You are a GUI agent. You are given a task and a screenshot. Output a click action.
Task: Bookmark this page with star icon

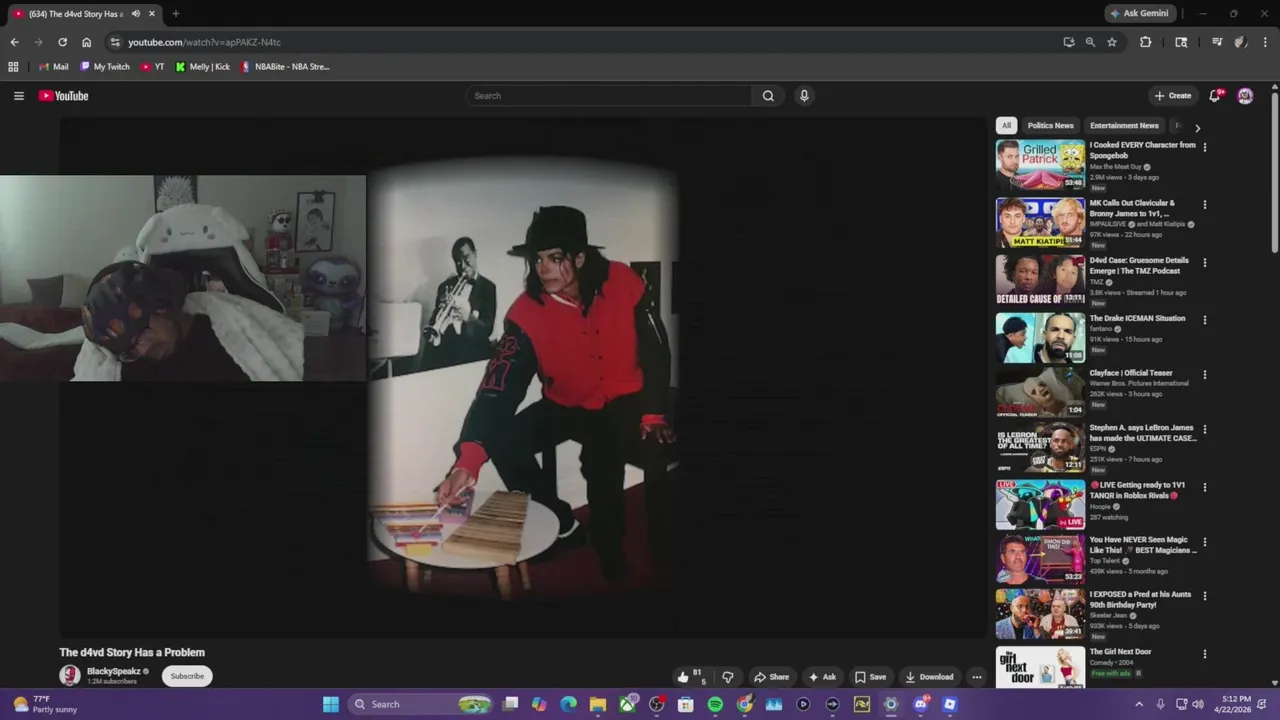pyautogui.click(x=1112, y=42)
